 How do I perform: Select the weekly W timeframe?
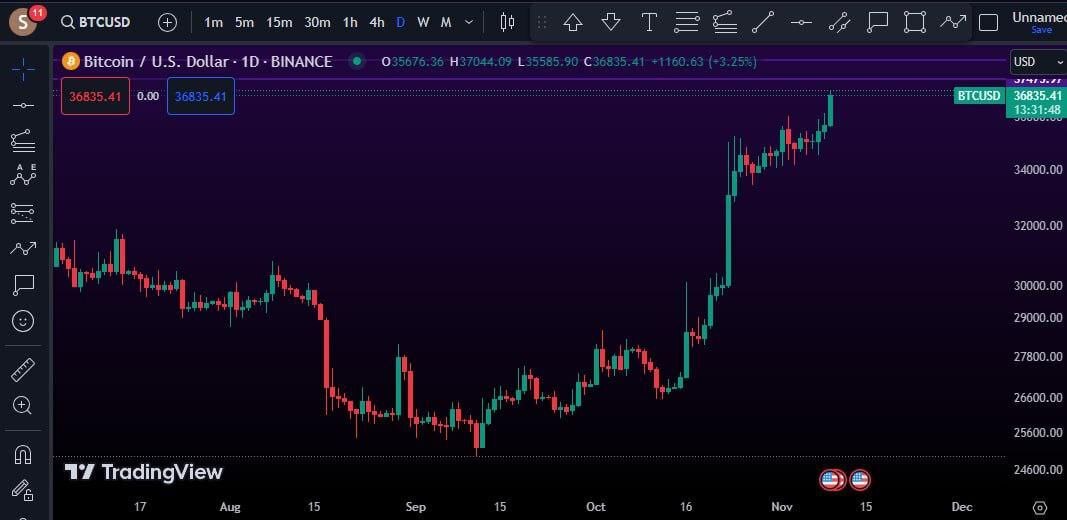click(x=423, y=22)
